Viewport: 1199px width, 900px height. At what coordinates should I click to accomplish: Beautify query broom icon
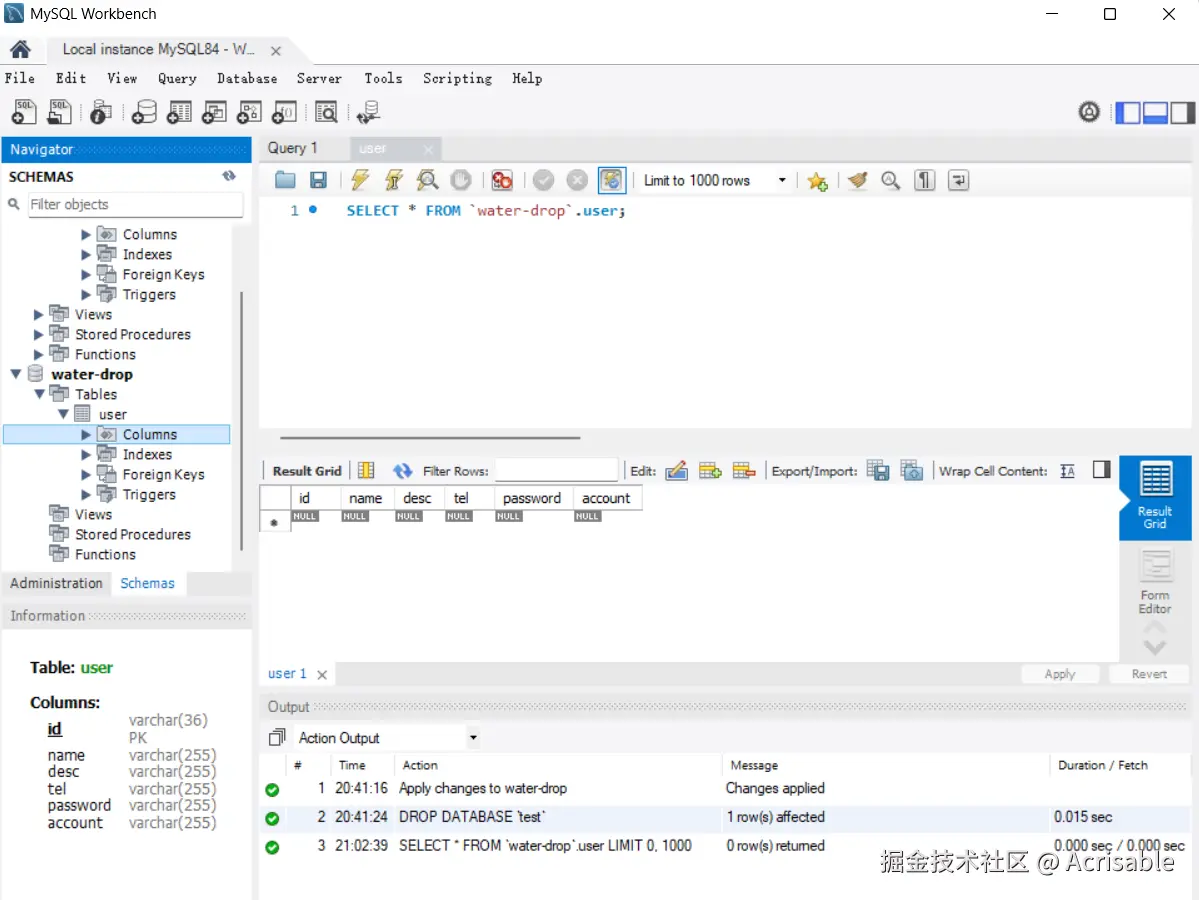click(857, 180)
